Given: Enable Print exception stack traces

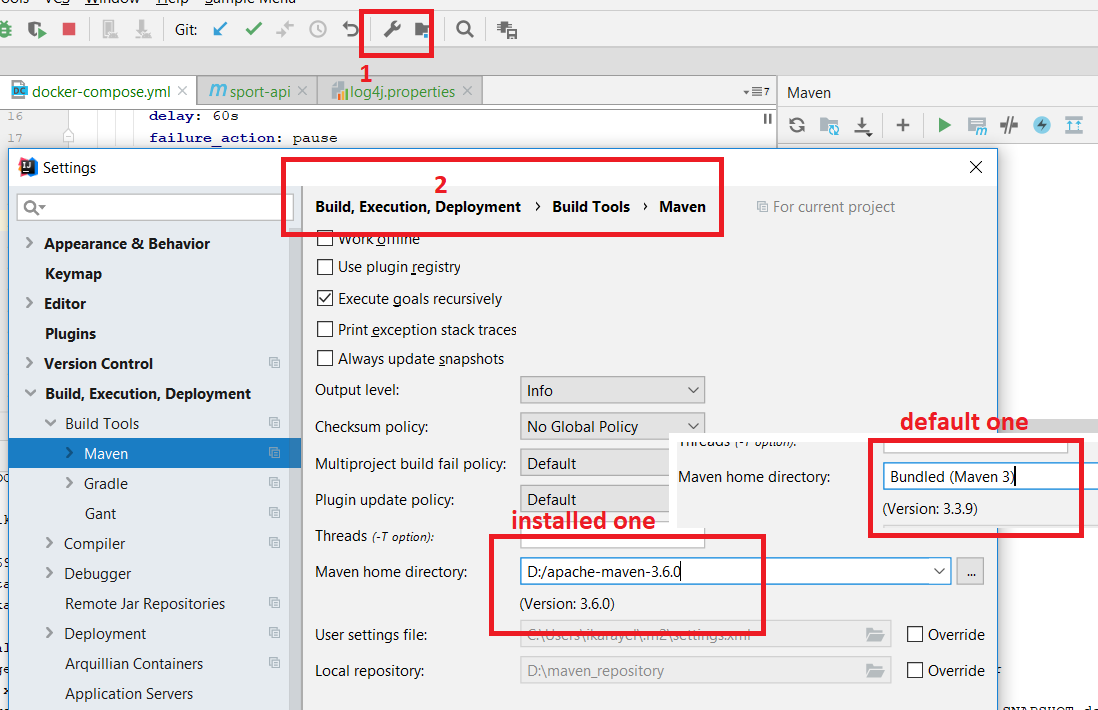Looking at the screenshot, I should pos(324,329).
